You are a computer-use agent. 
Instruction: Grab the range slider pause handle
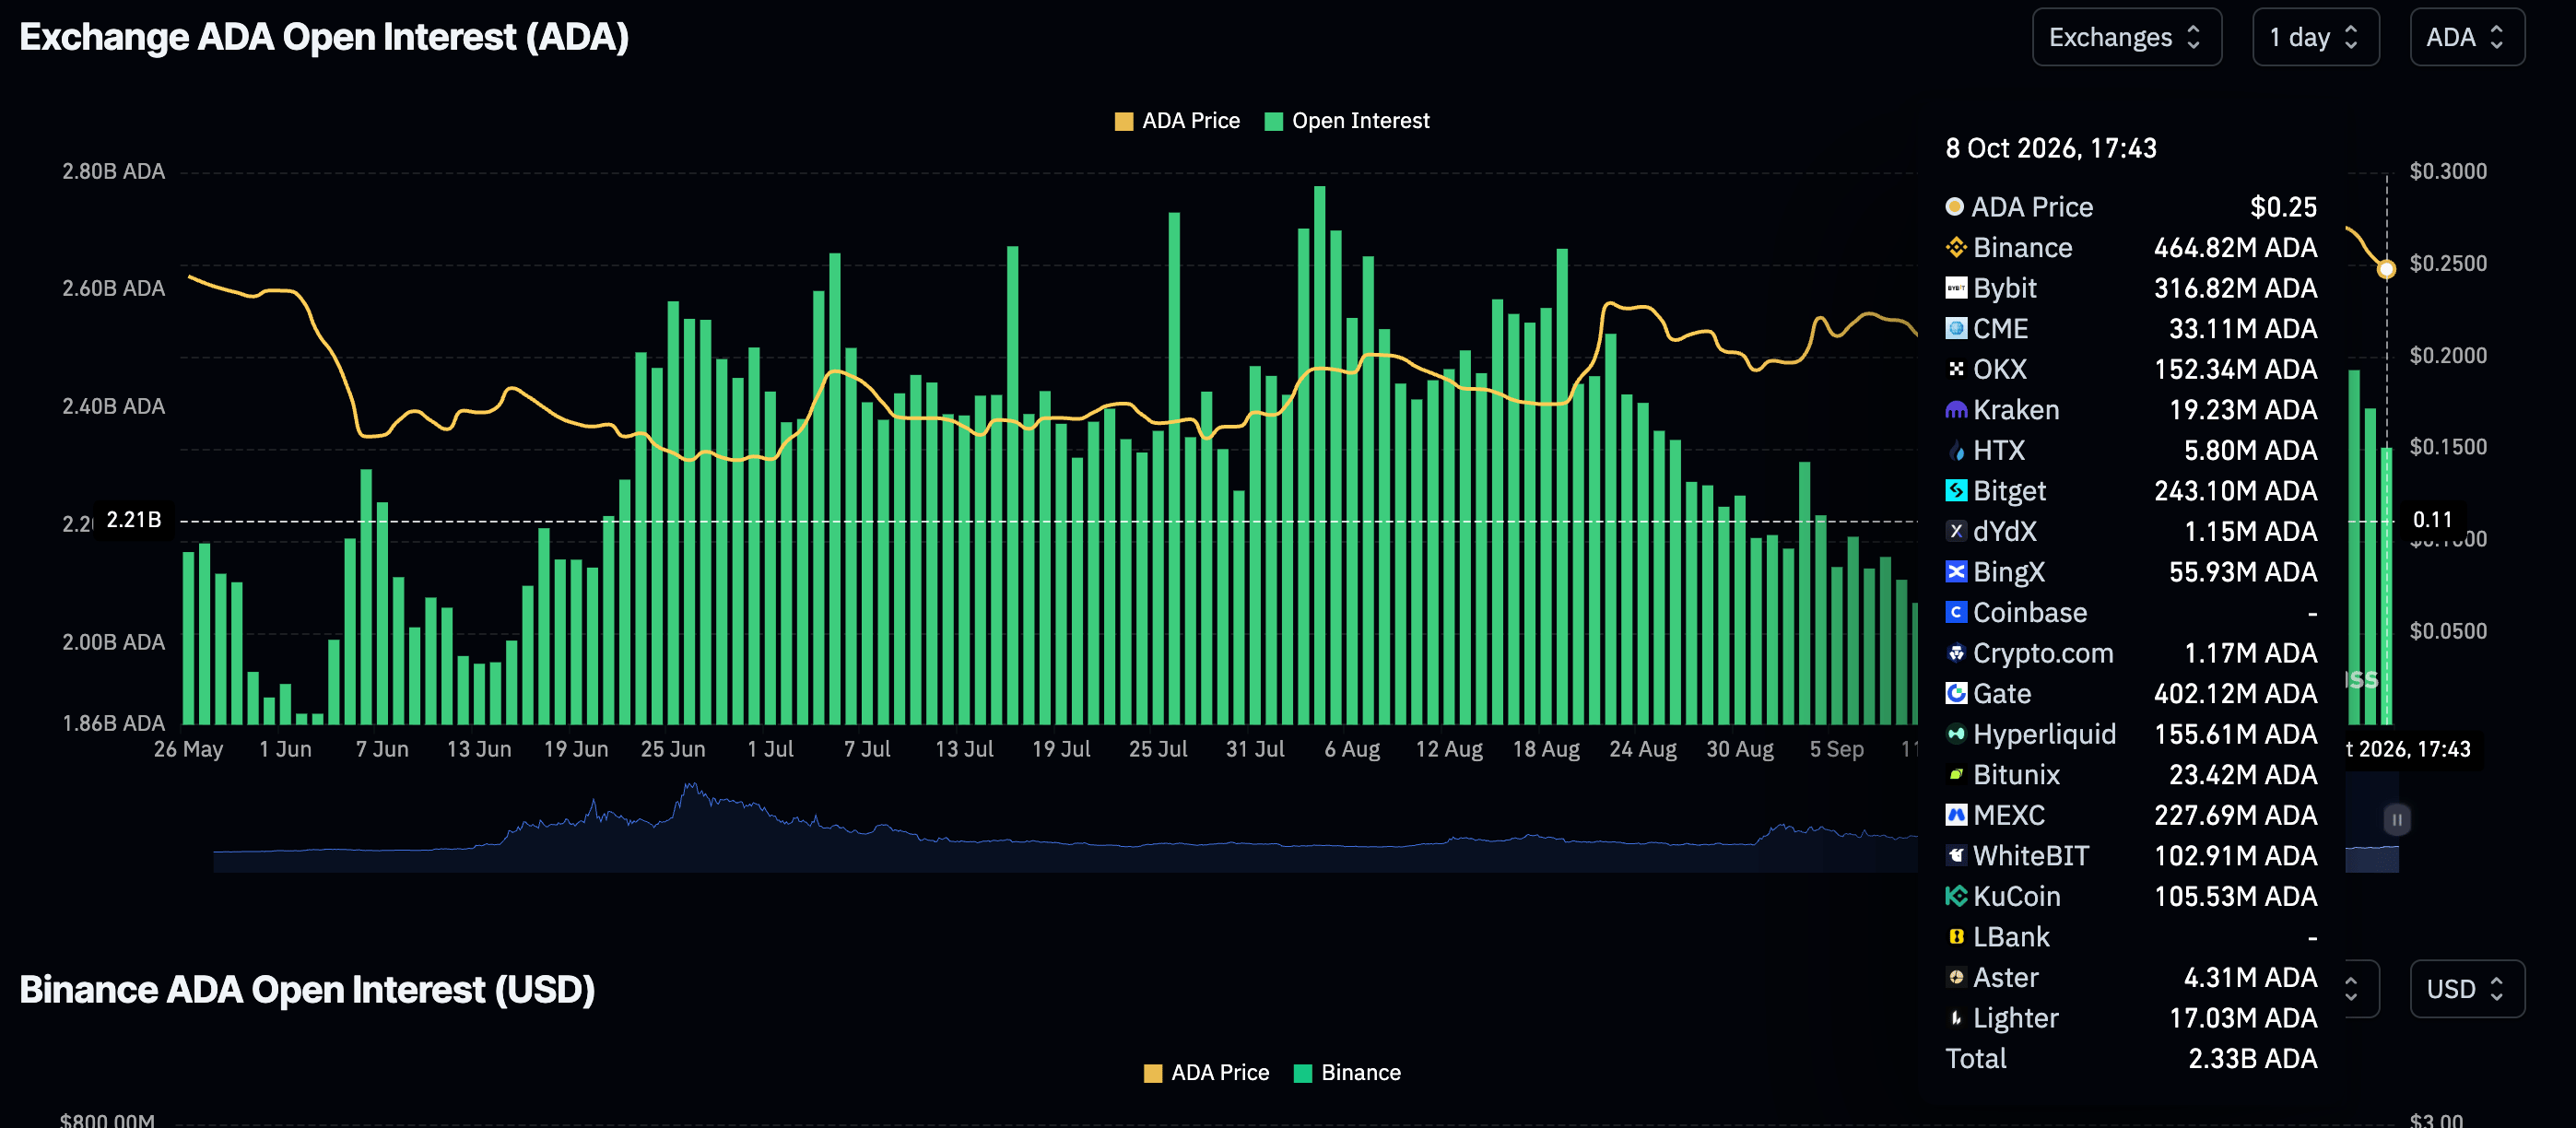click(x=2397, y=820)
